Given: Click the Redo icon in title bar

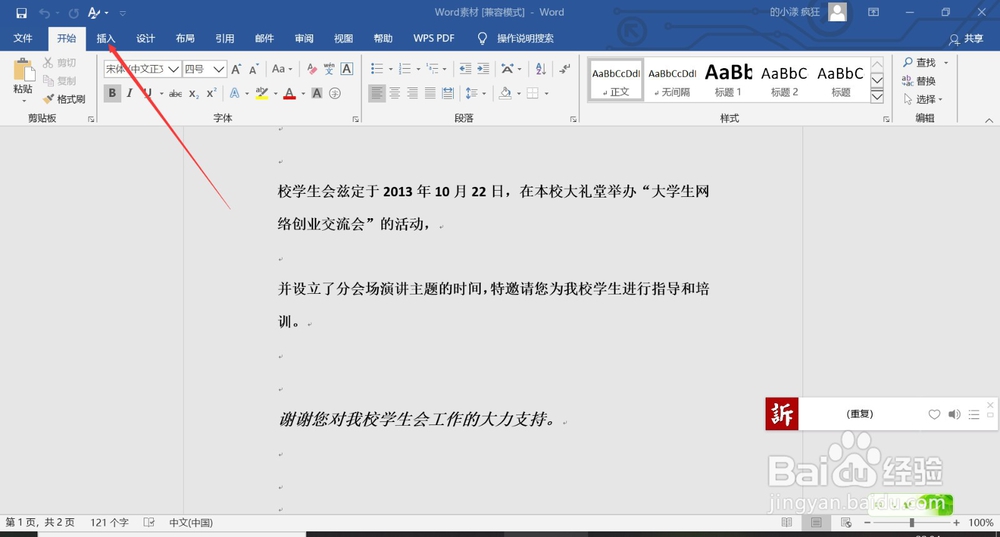Looking at the screenshot, I should [x=73, y=13].
